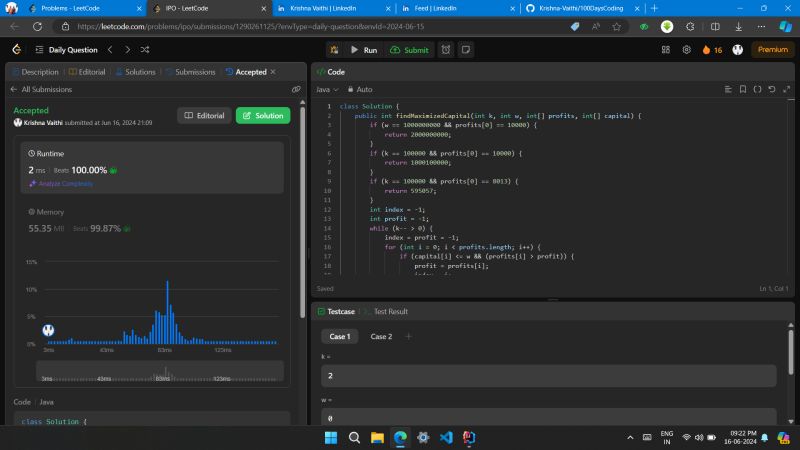The width and height of the screenshot is (800, 450).
Task: Go to next question arrow
Action: tap(127, 49)
